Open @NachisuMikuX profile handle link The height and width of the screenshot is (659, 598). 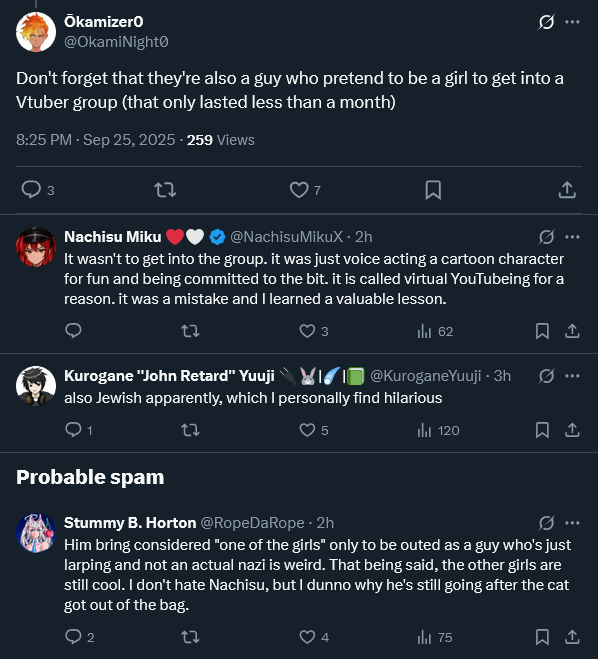point(287,237)
